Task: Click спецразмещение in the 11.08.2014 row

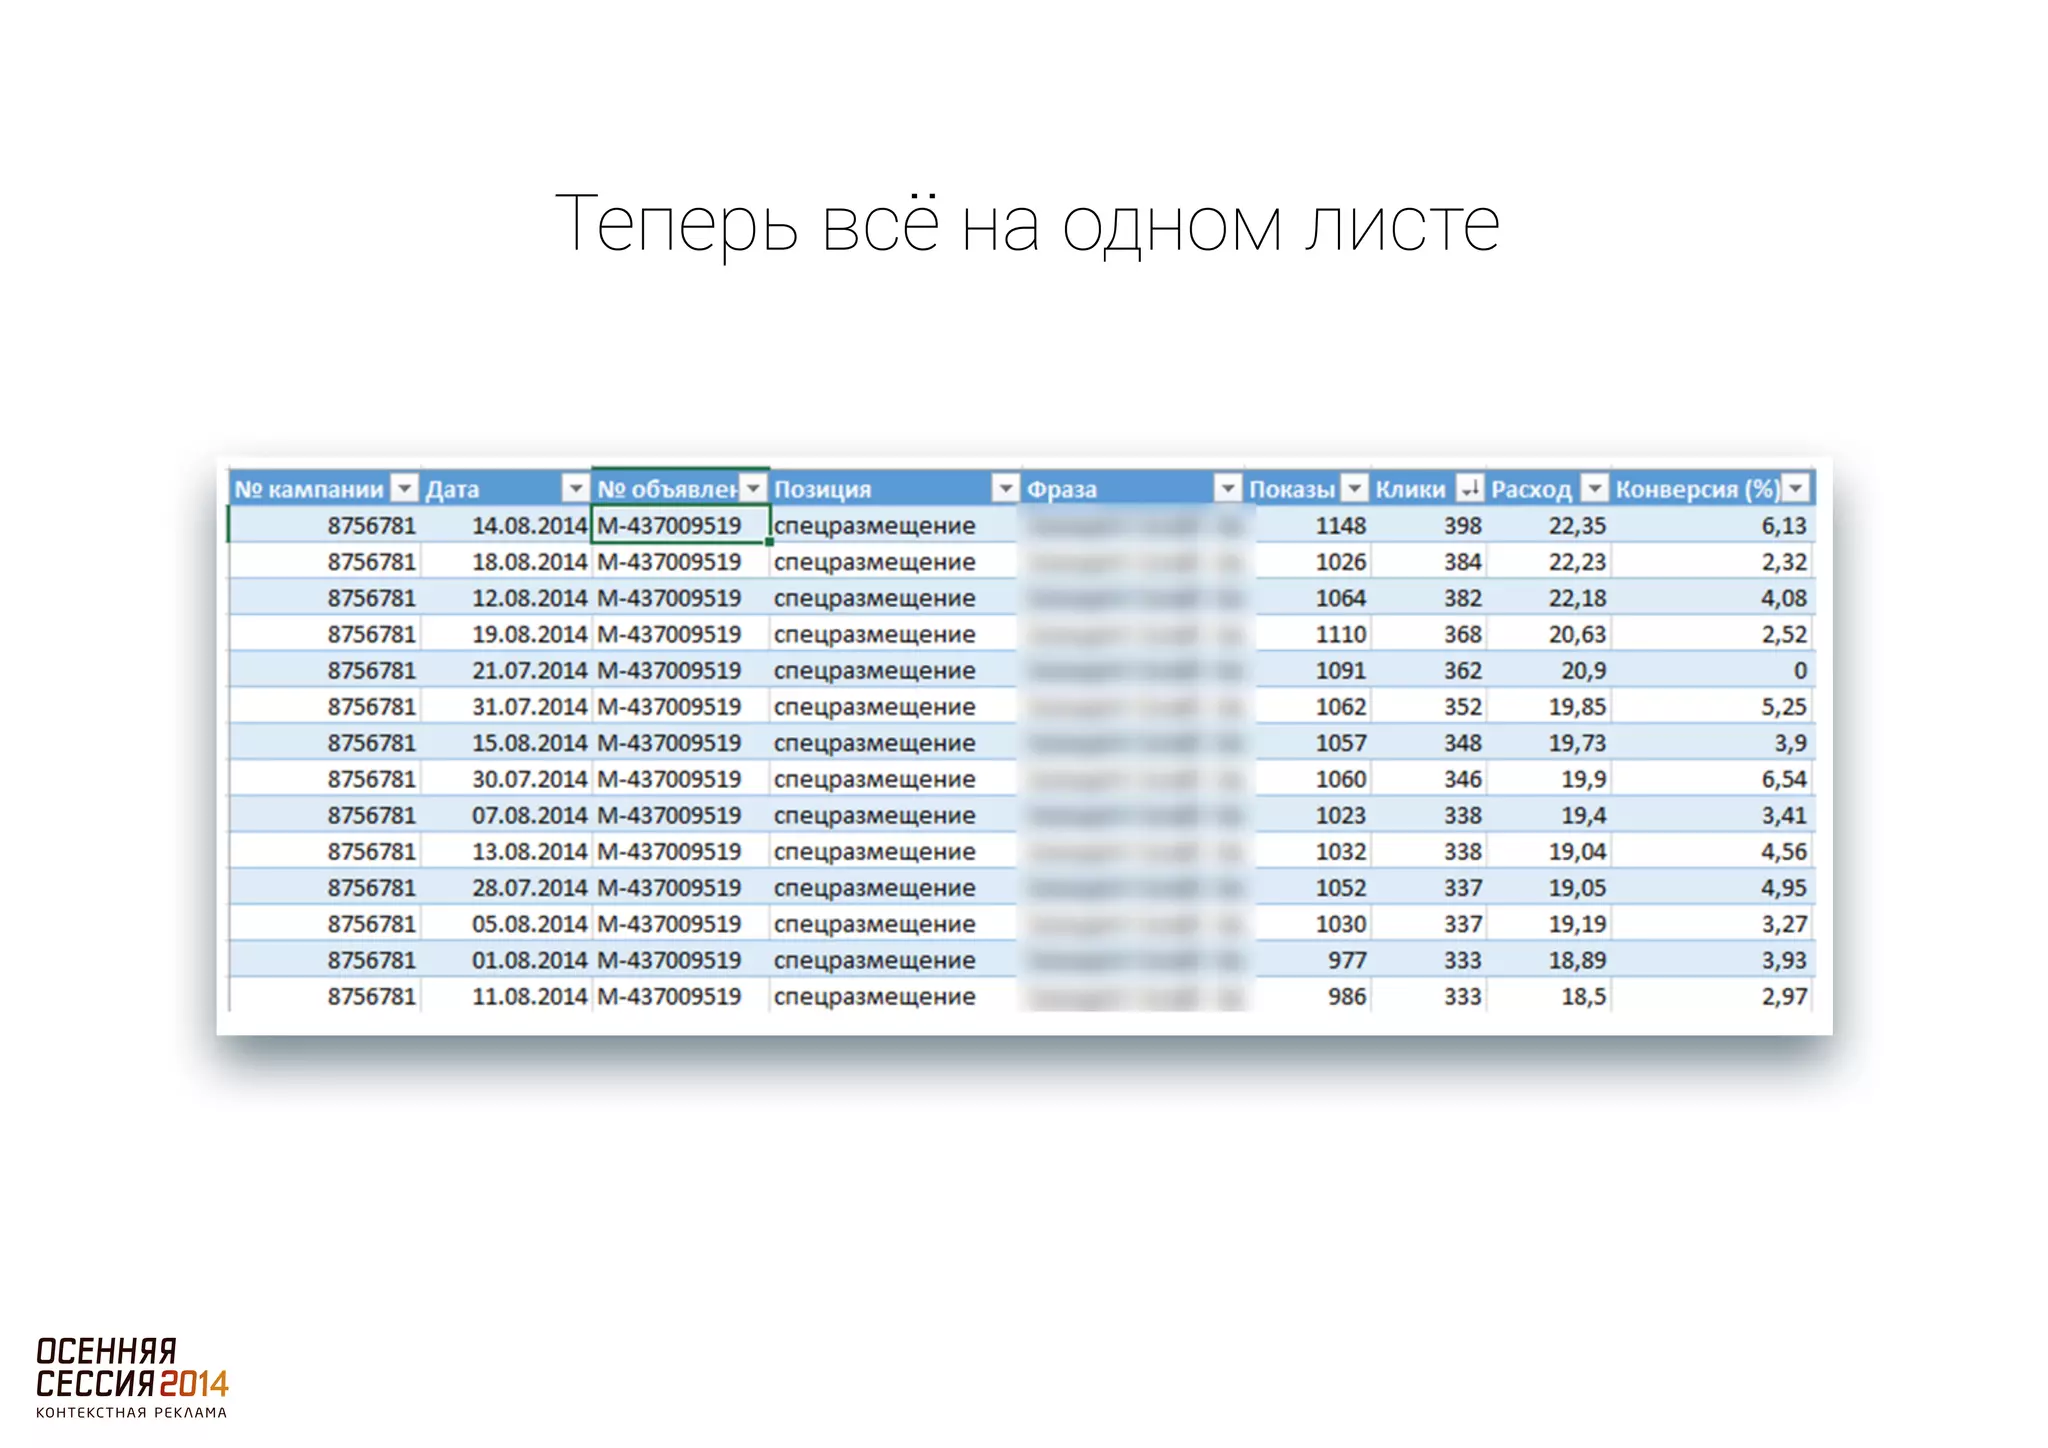Action: tap(874, 996)
